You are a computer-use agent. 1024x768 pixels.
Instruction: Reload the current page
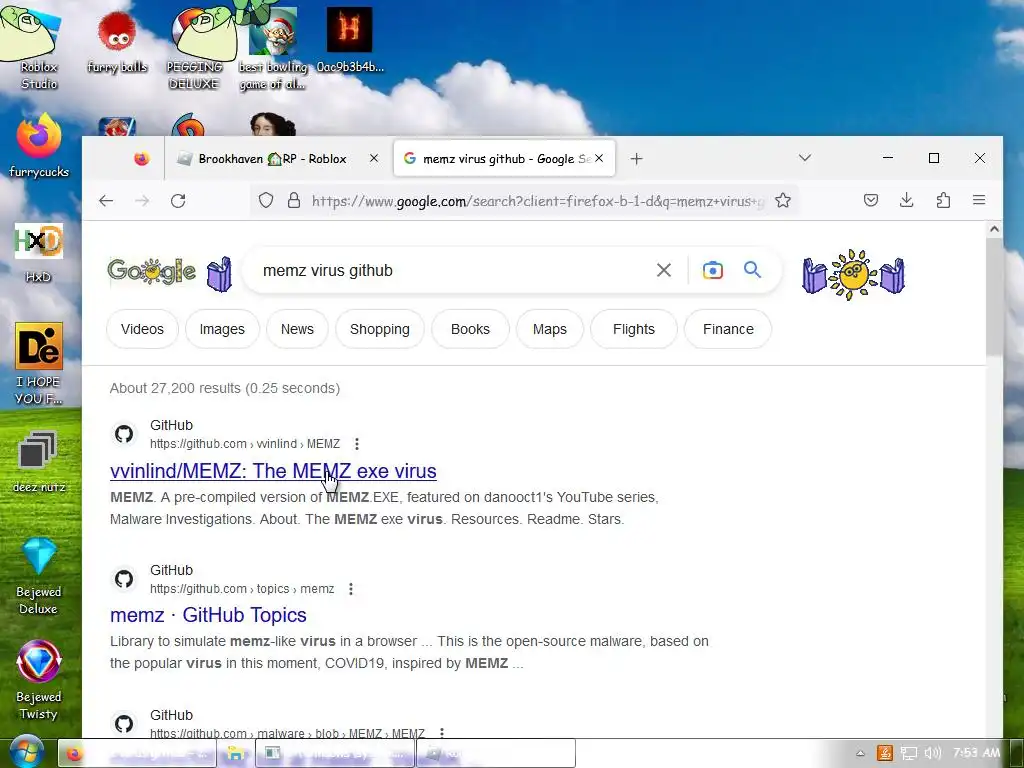pos(178,200)
